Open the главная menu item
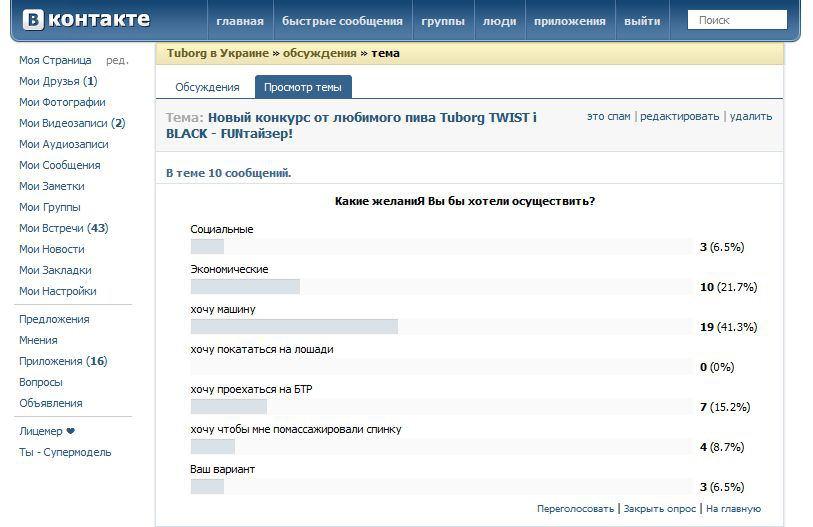 click(240, 21)
